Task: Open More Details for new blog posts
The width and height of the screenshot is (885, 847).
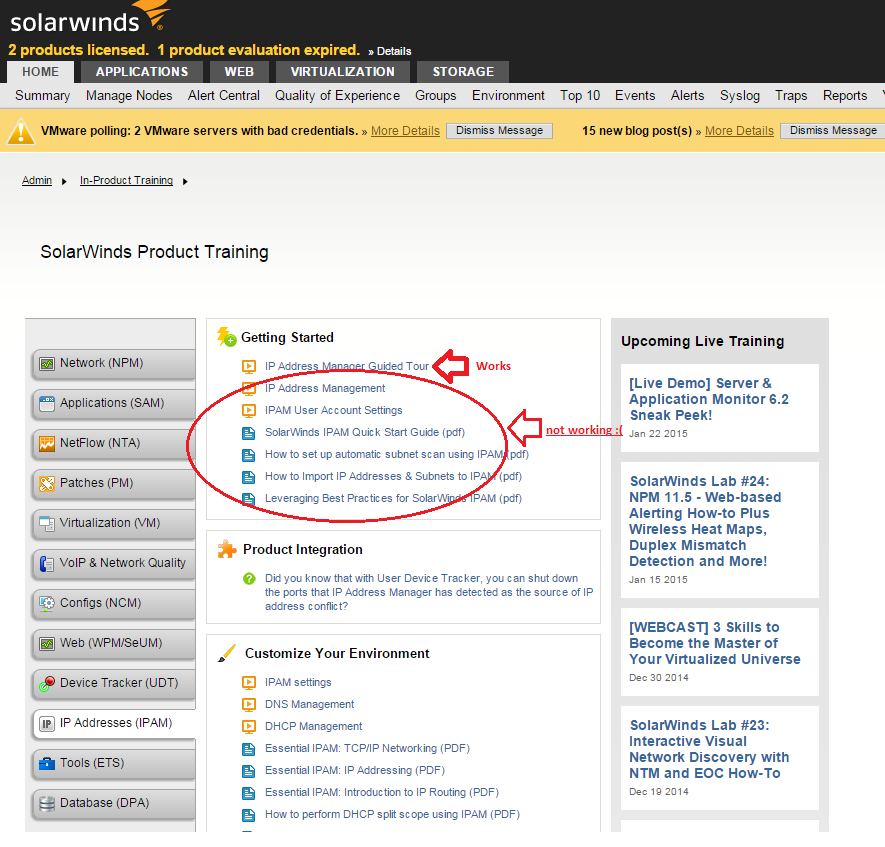Action: pyautogui.click(x=739, y=131)
